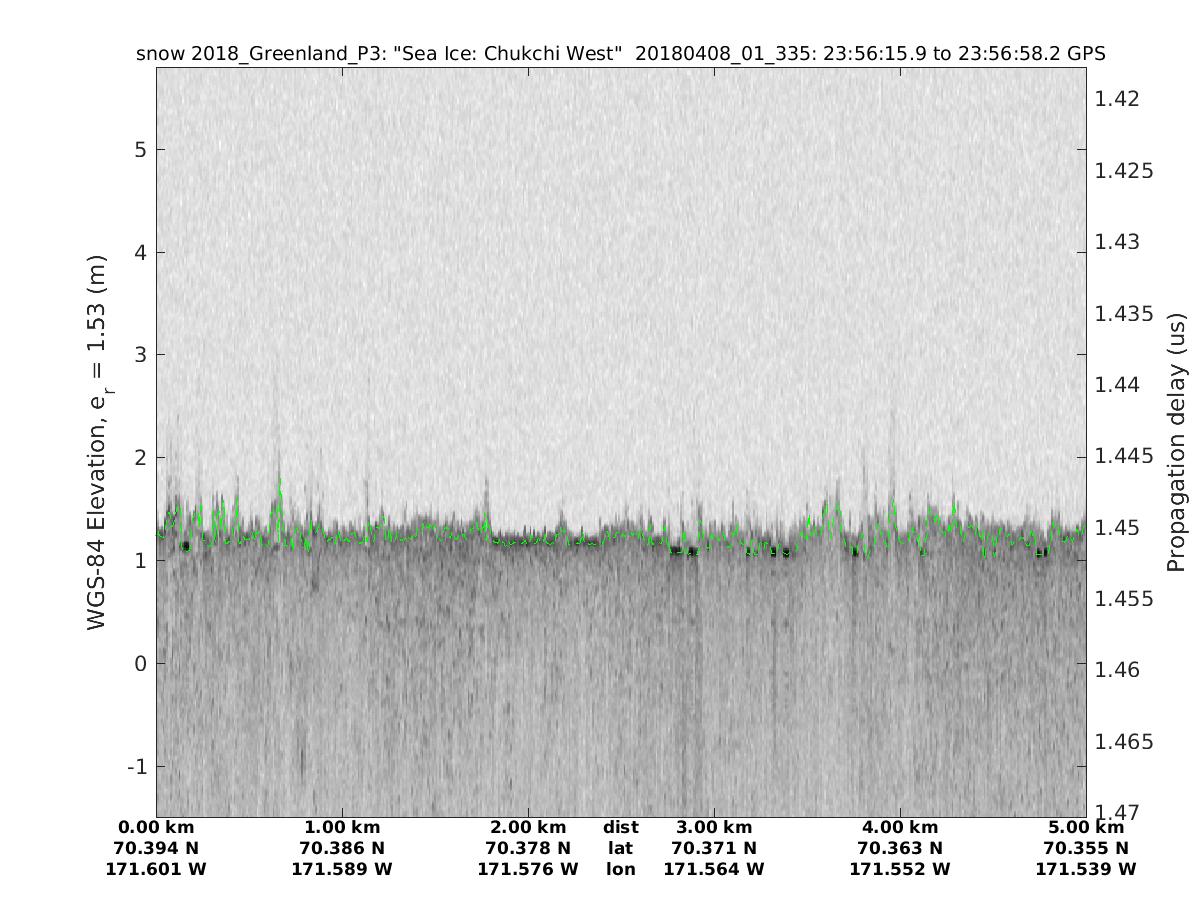Click the 171.564 W longitude label
Image resolution: width=1200 pixels, height=900 pixels.
[714, 869]
